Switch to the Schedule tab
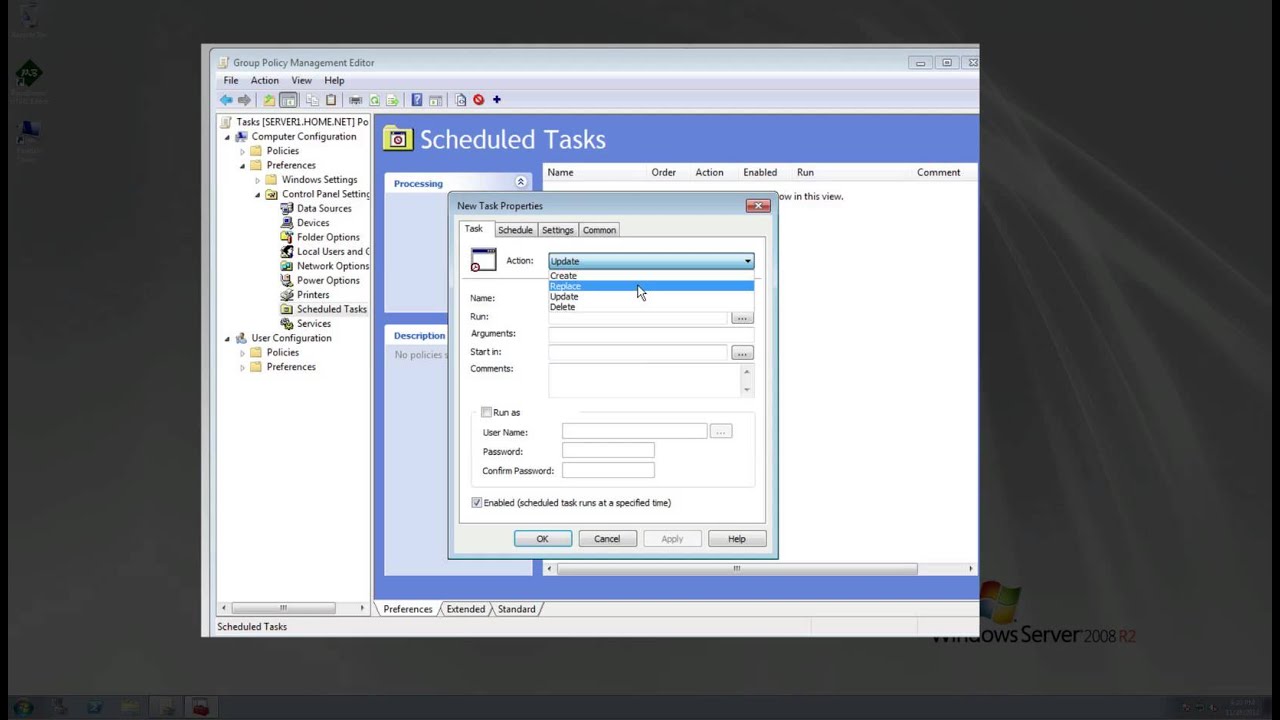 coord(515,230)
